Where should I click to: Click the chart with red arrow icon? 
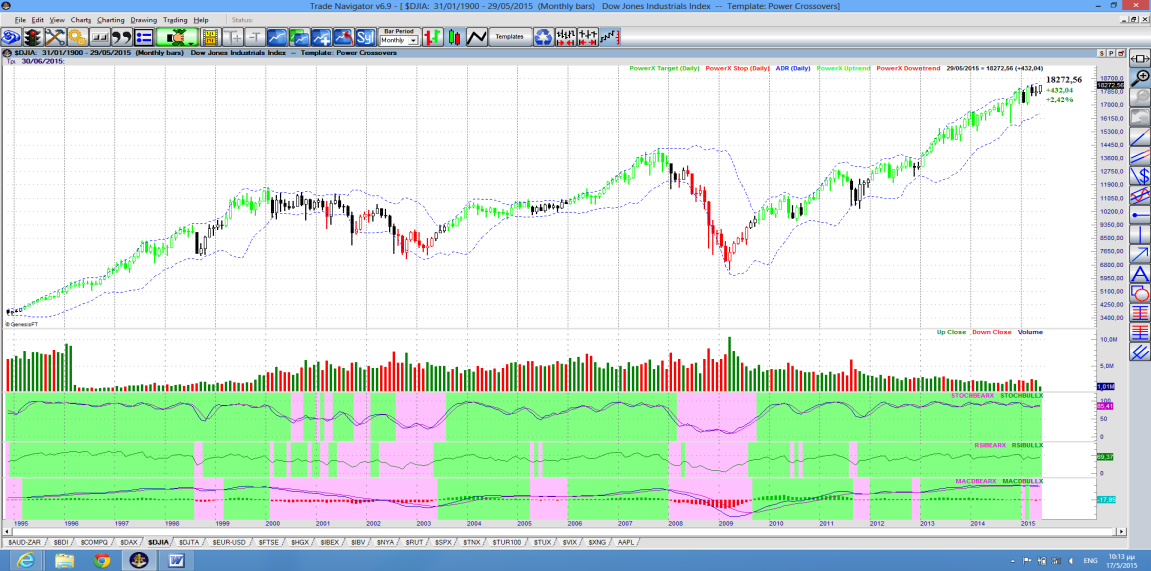(x=344, y=37)
